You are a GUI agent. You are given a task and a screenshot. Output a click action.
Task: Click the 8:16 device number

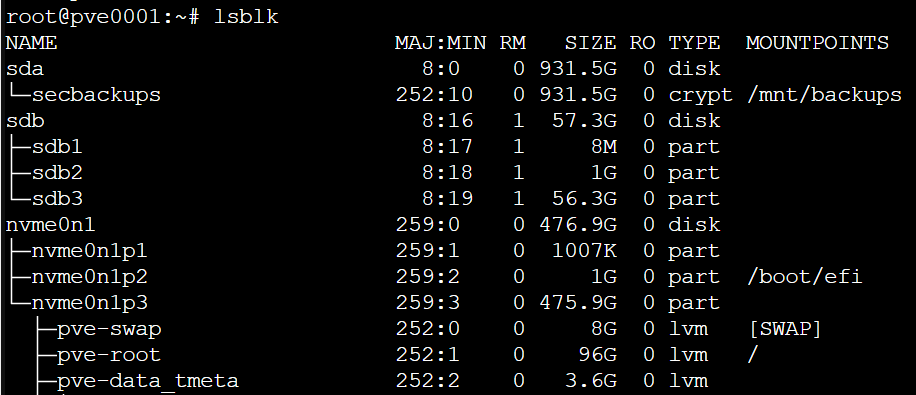(447, 120)
